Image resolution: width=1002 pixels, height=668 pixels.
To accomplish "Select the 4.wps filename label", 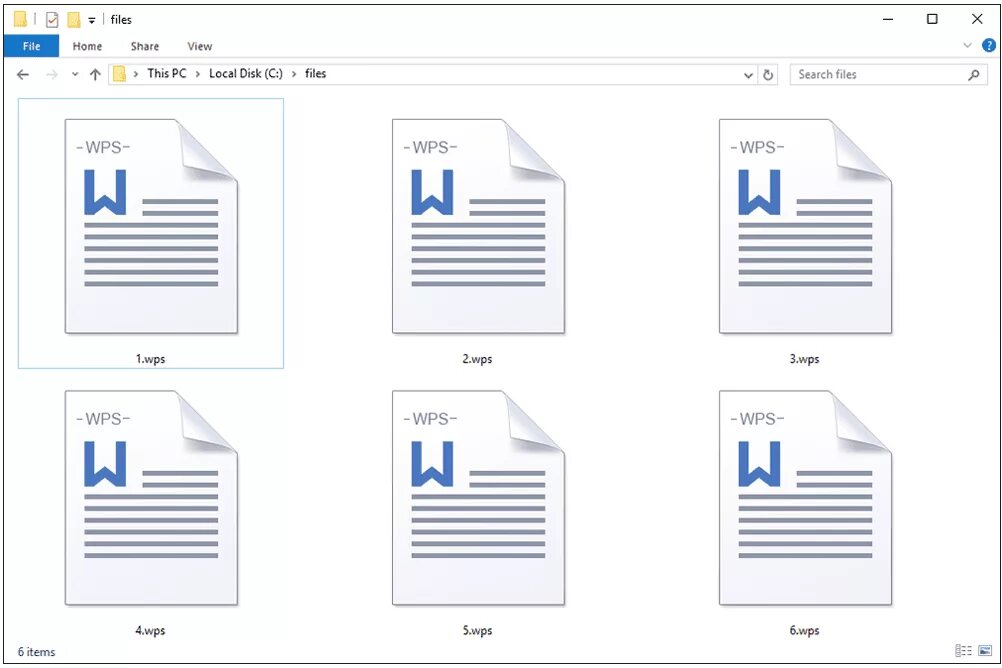I will point(151,630).
